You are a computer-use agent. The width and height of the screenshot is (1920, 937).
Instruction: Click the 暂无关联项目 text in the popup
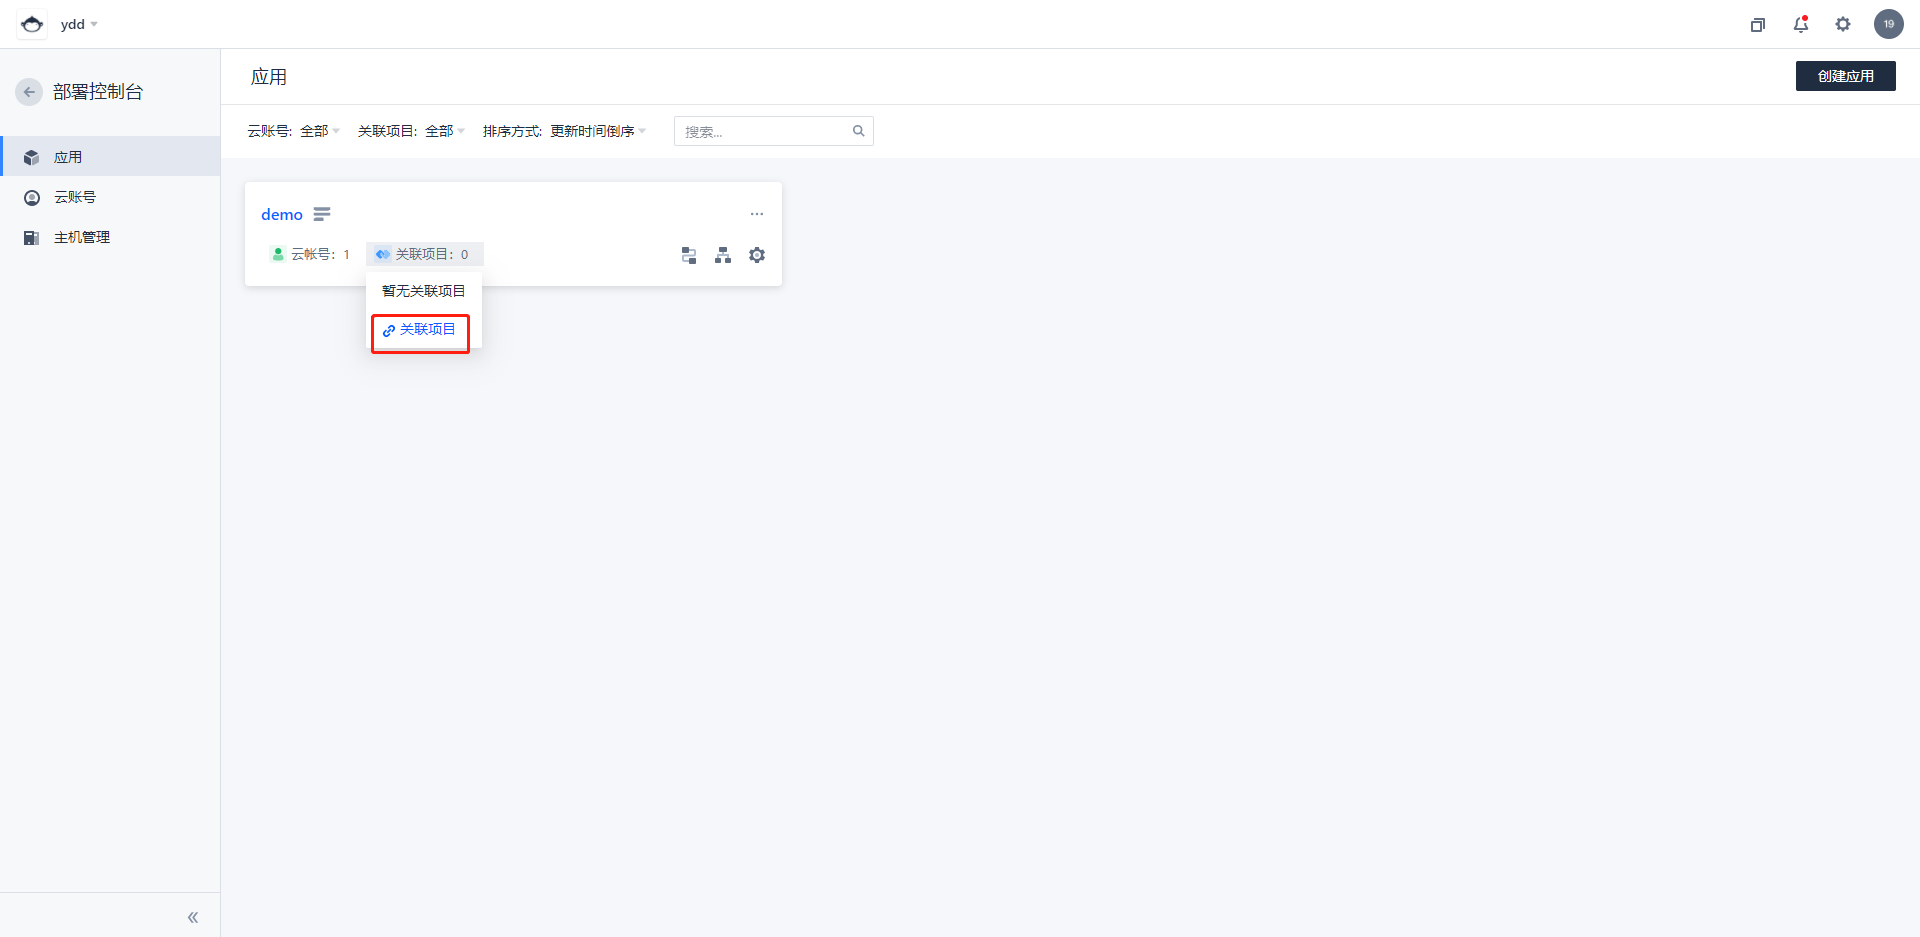pyautogui.click(x=424, y=291)
